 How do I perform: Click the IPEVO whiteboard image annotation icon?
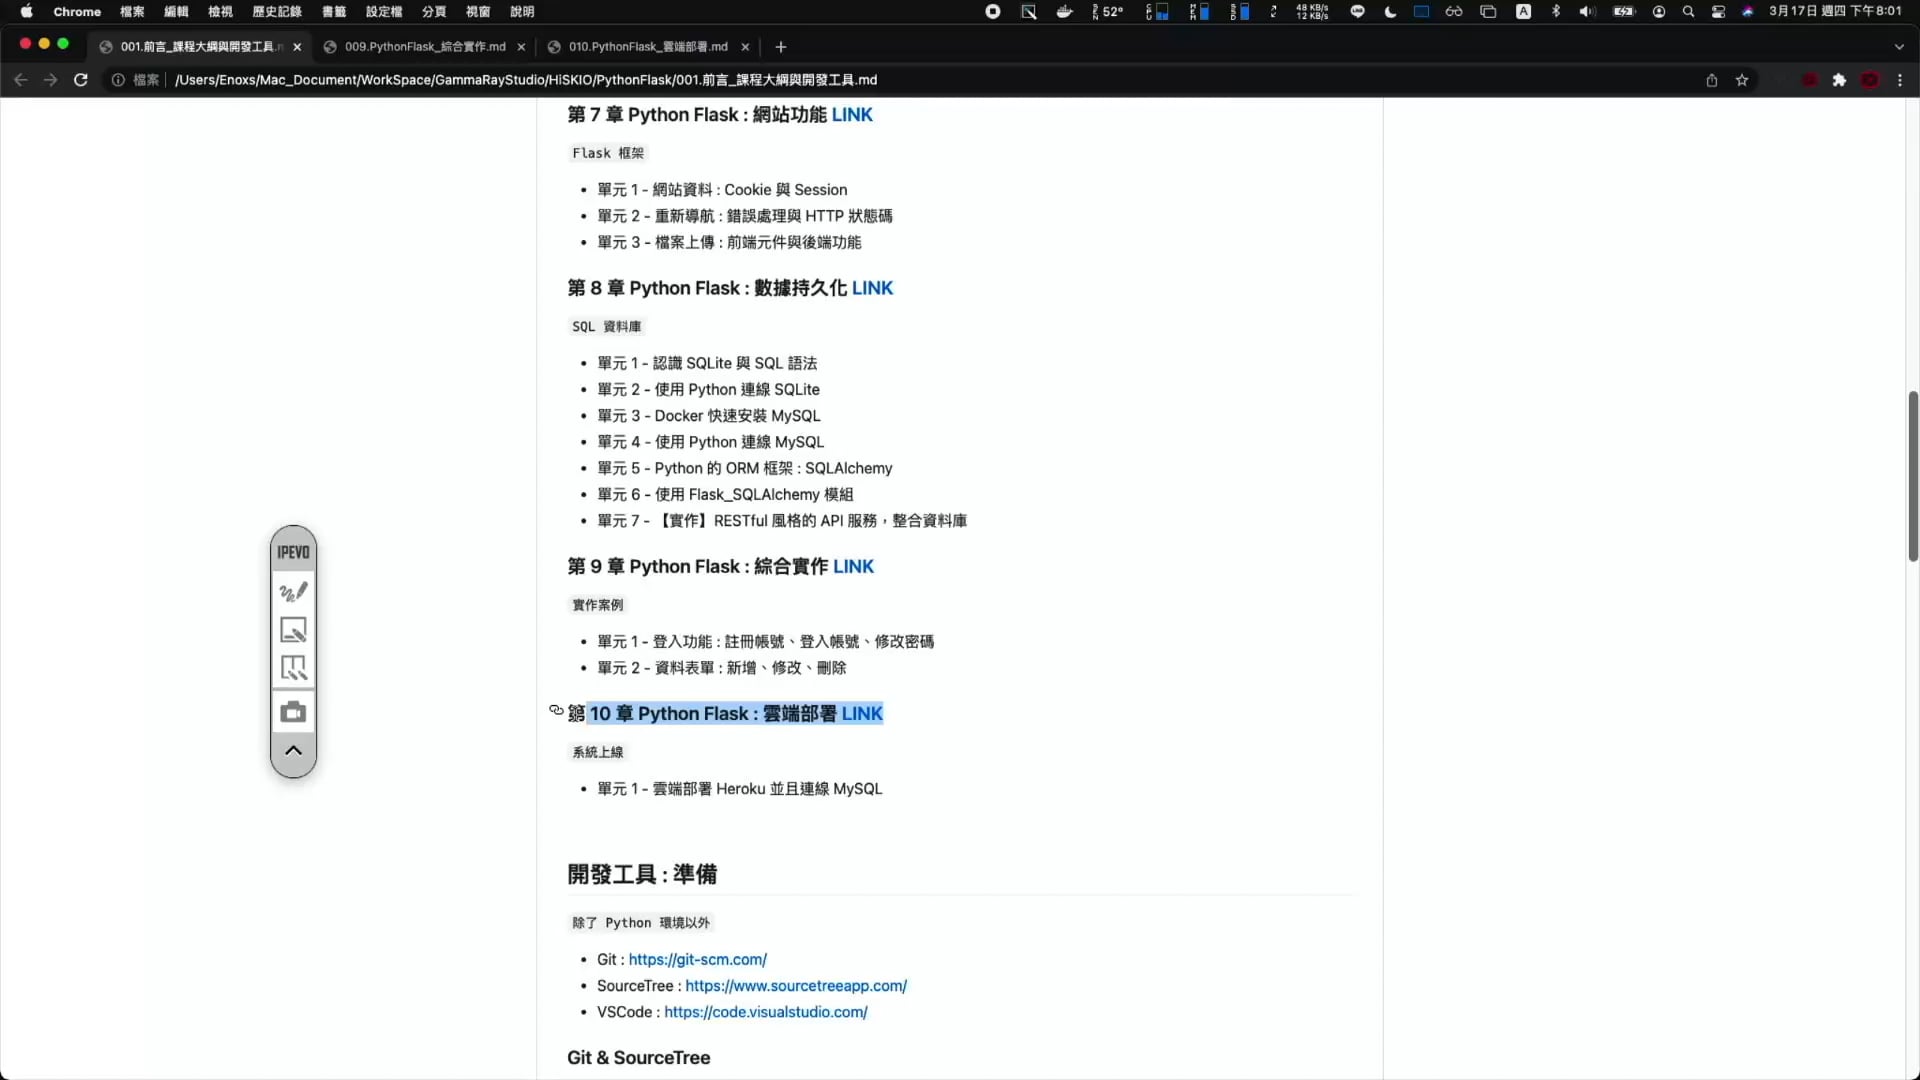[x=293, y=630]
